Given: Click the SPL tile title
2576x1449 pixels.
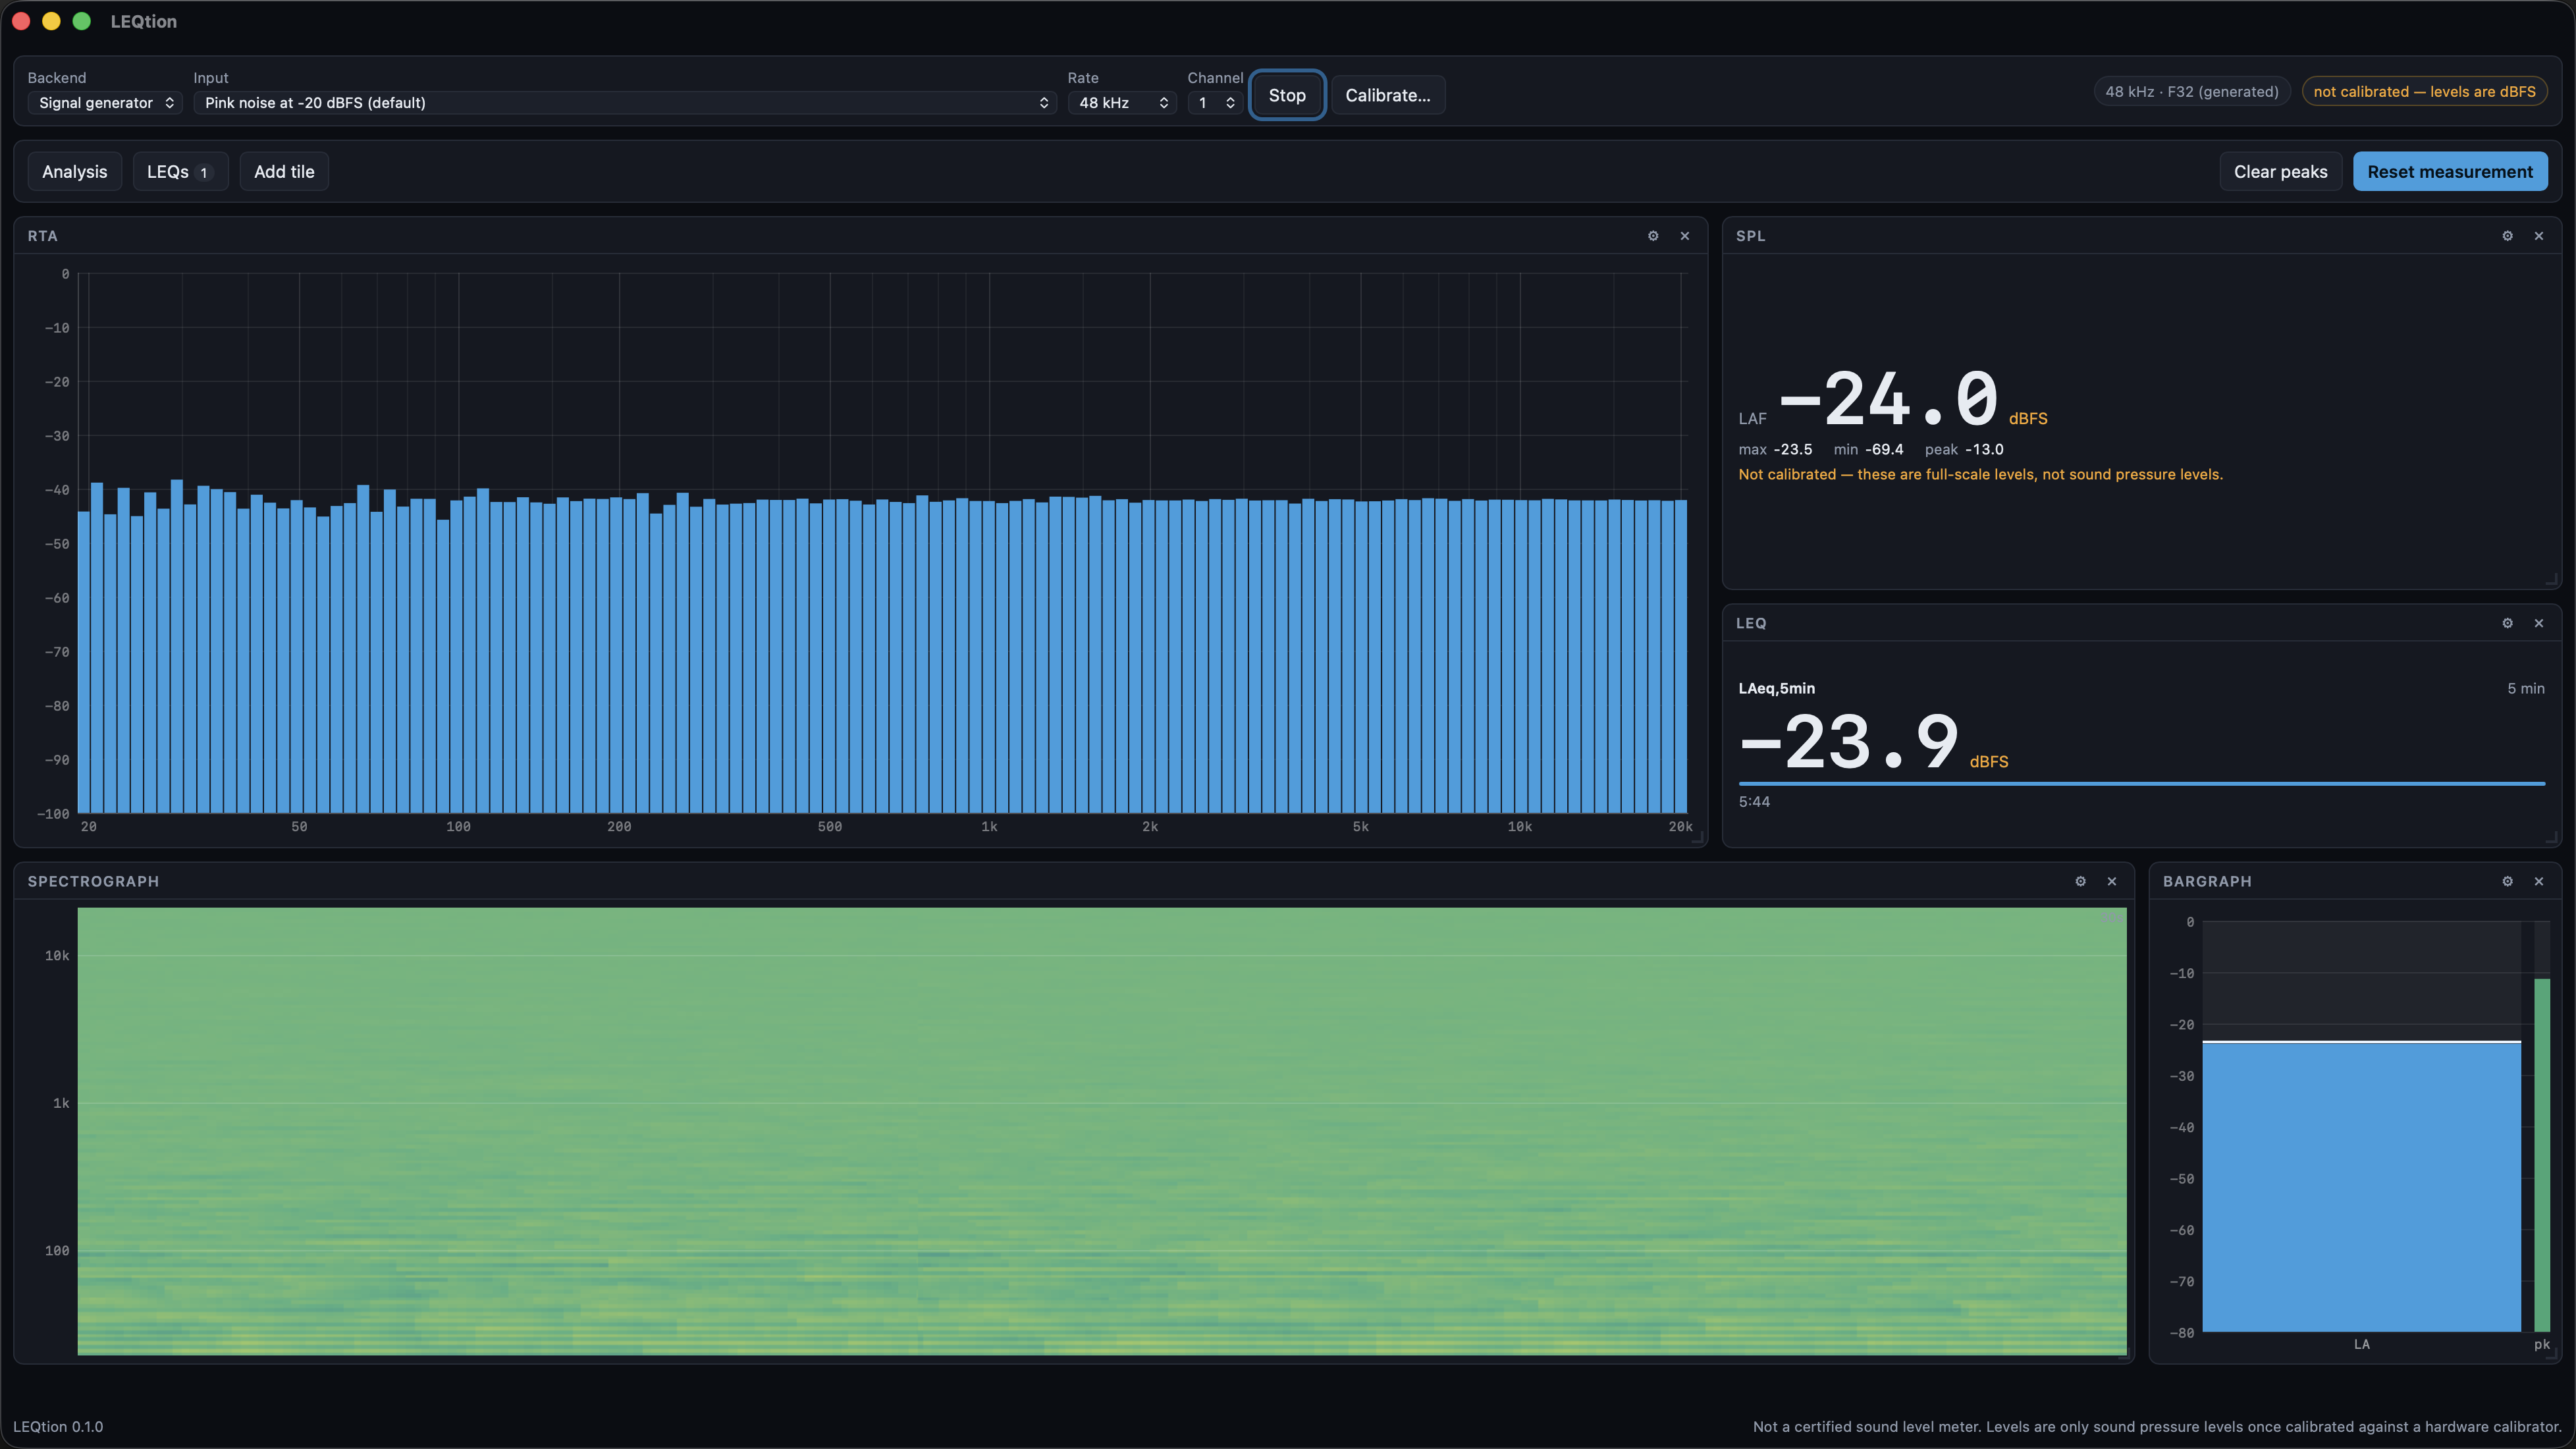Looking at the screenshot, I should (1750, 236).
